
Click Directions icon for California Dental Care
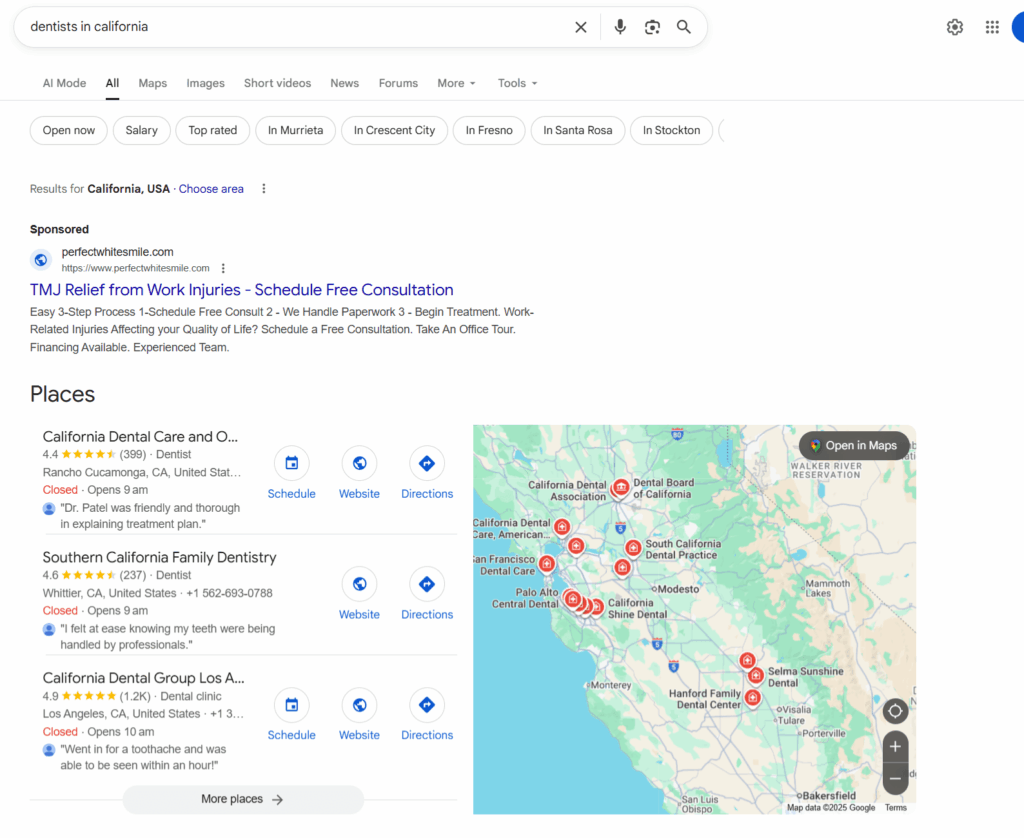427,463
